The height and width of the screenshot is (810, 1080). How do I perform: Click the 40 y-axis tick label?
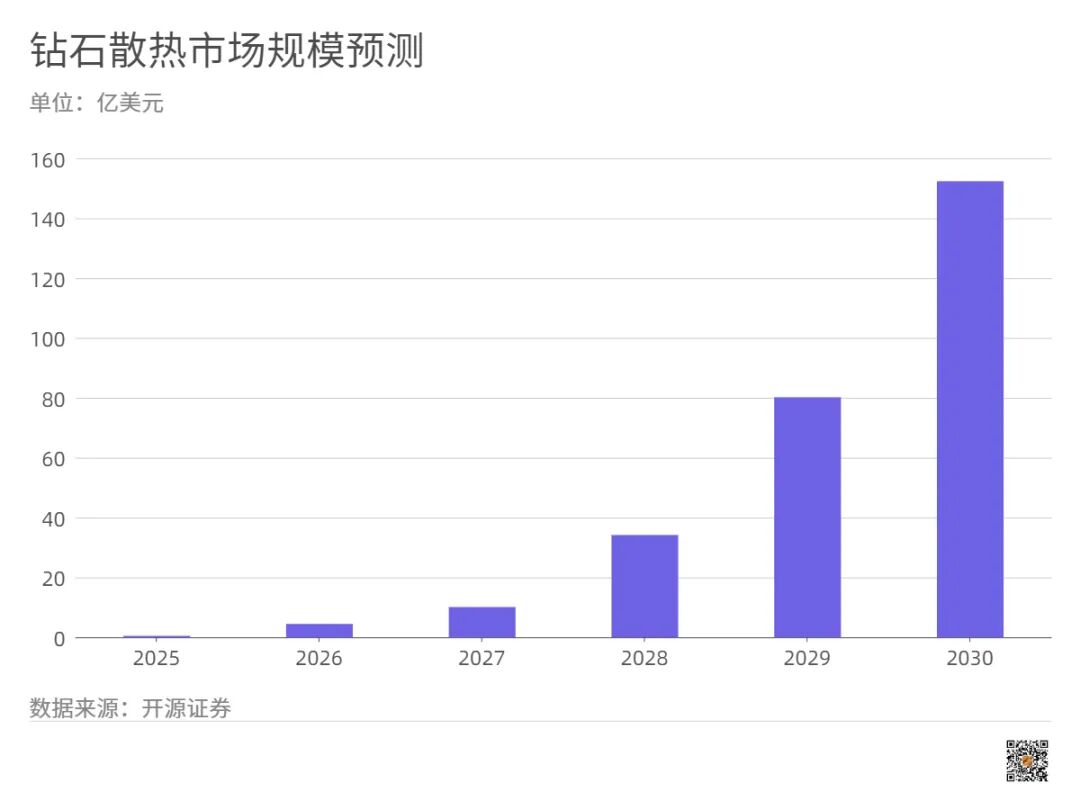point(52,519)
